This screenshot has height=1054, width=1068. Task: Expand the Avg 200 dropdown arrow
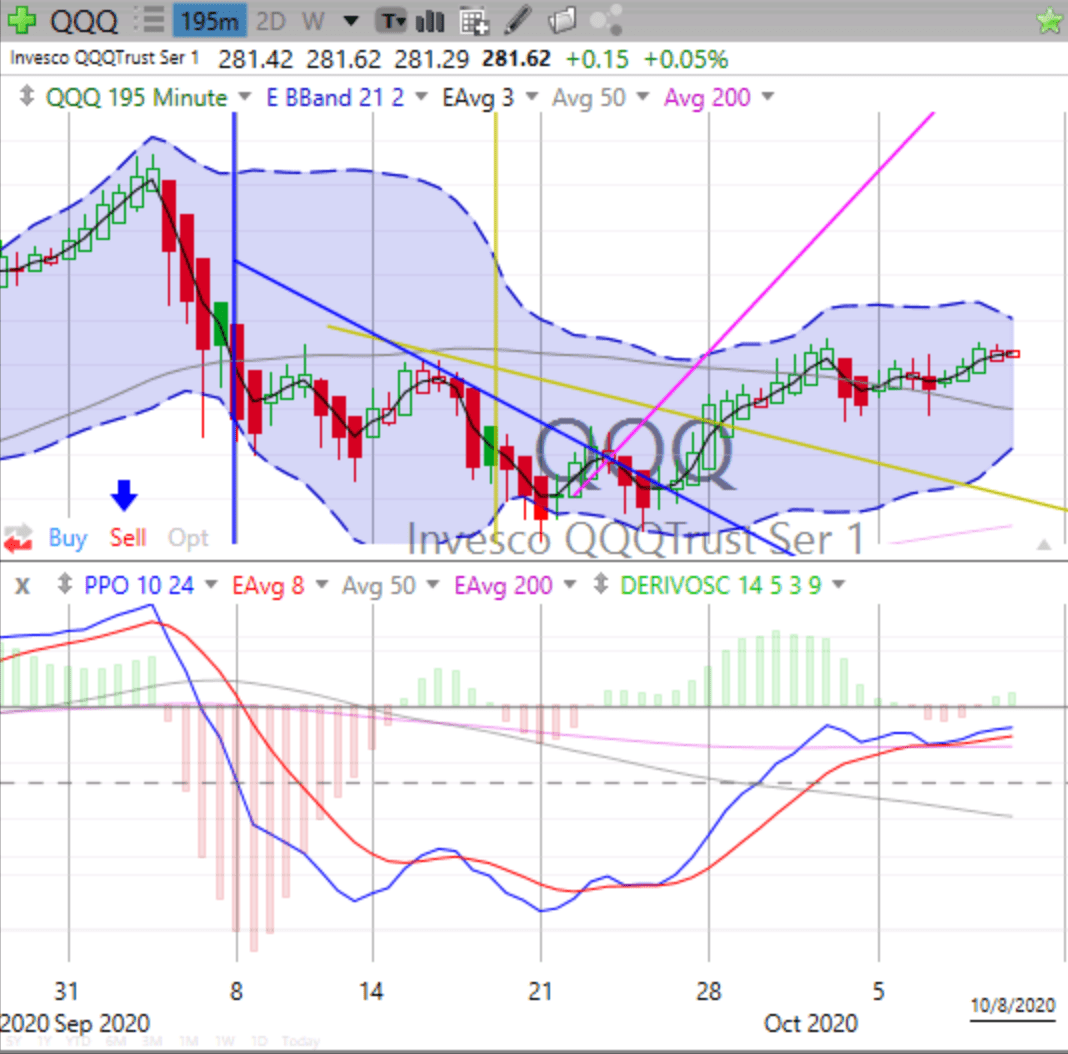(768, 97)
